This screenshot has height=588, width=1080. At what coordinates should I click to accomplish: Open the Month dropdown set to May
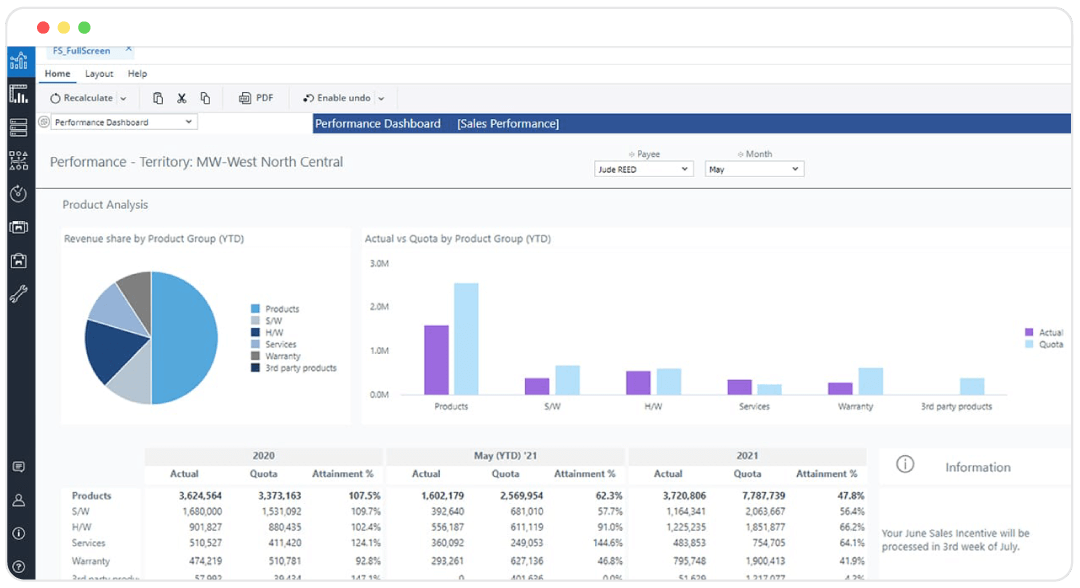pyautogui.click(x=754, y=168)
